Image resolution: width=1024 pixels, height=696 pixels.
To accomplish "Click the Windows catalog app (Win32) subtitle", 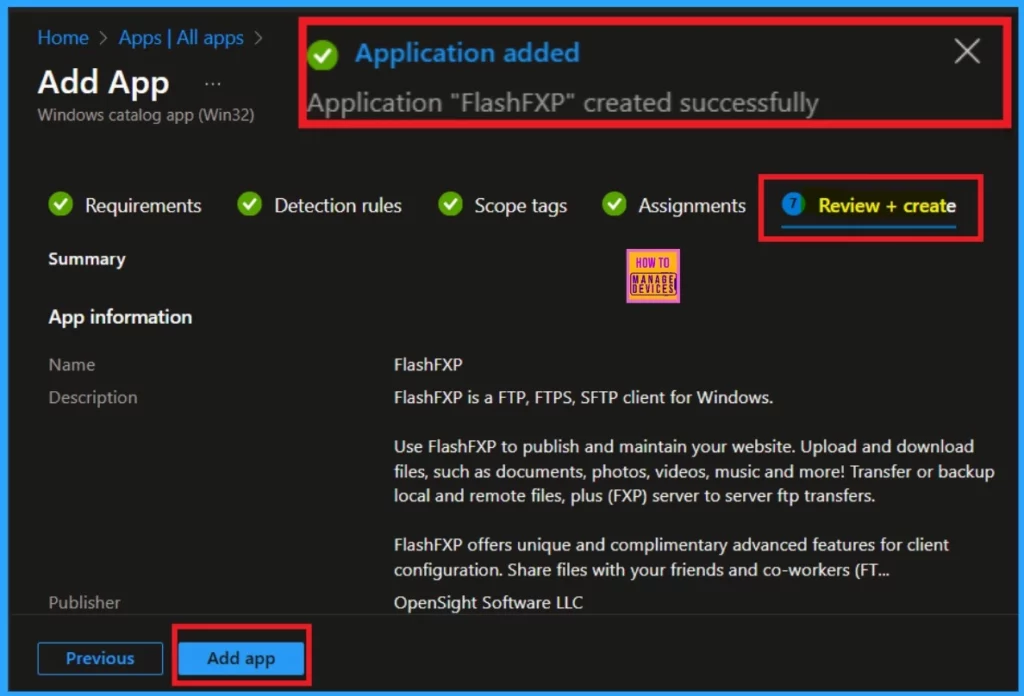I will click(146, 115).
